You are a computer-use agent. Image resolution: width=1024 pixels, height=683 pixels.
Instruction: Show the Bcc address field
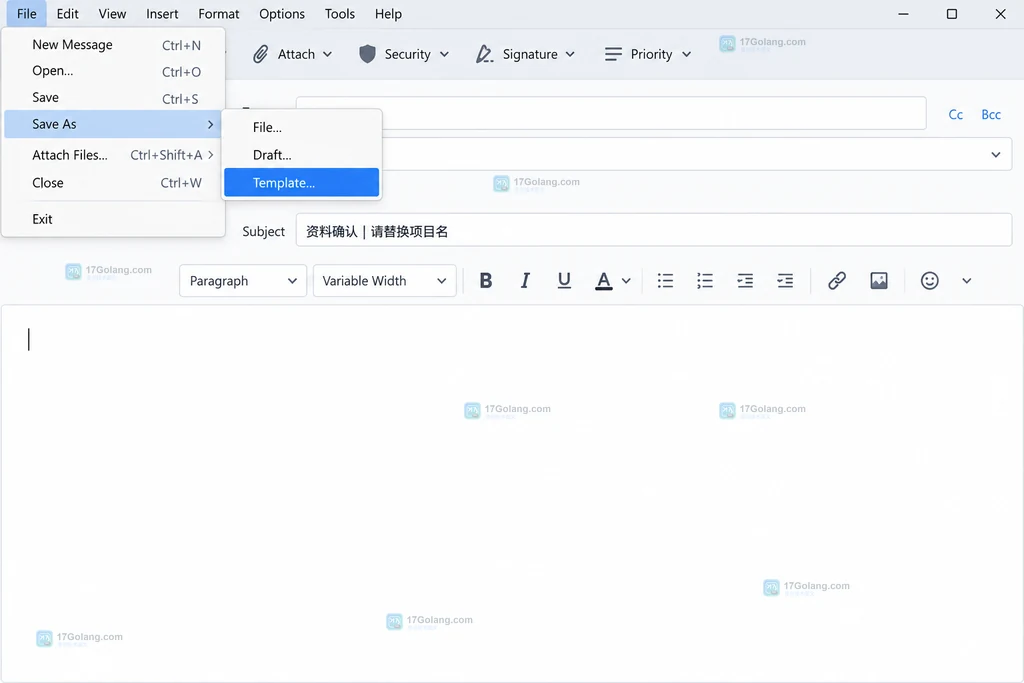[991, 114]
